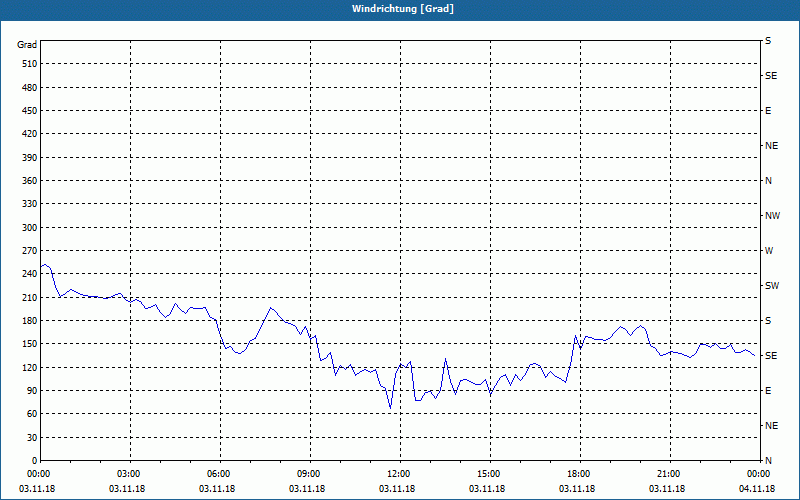This screenshot has height=500, width=800.
Task: Click the 15:00 time axis label
Action: (490, 474)
